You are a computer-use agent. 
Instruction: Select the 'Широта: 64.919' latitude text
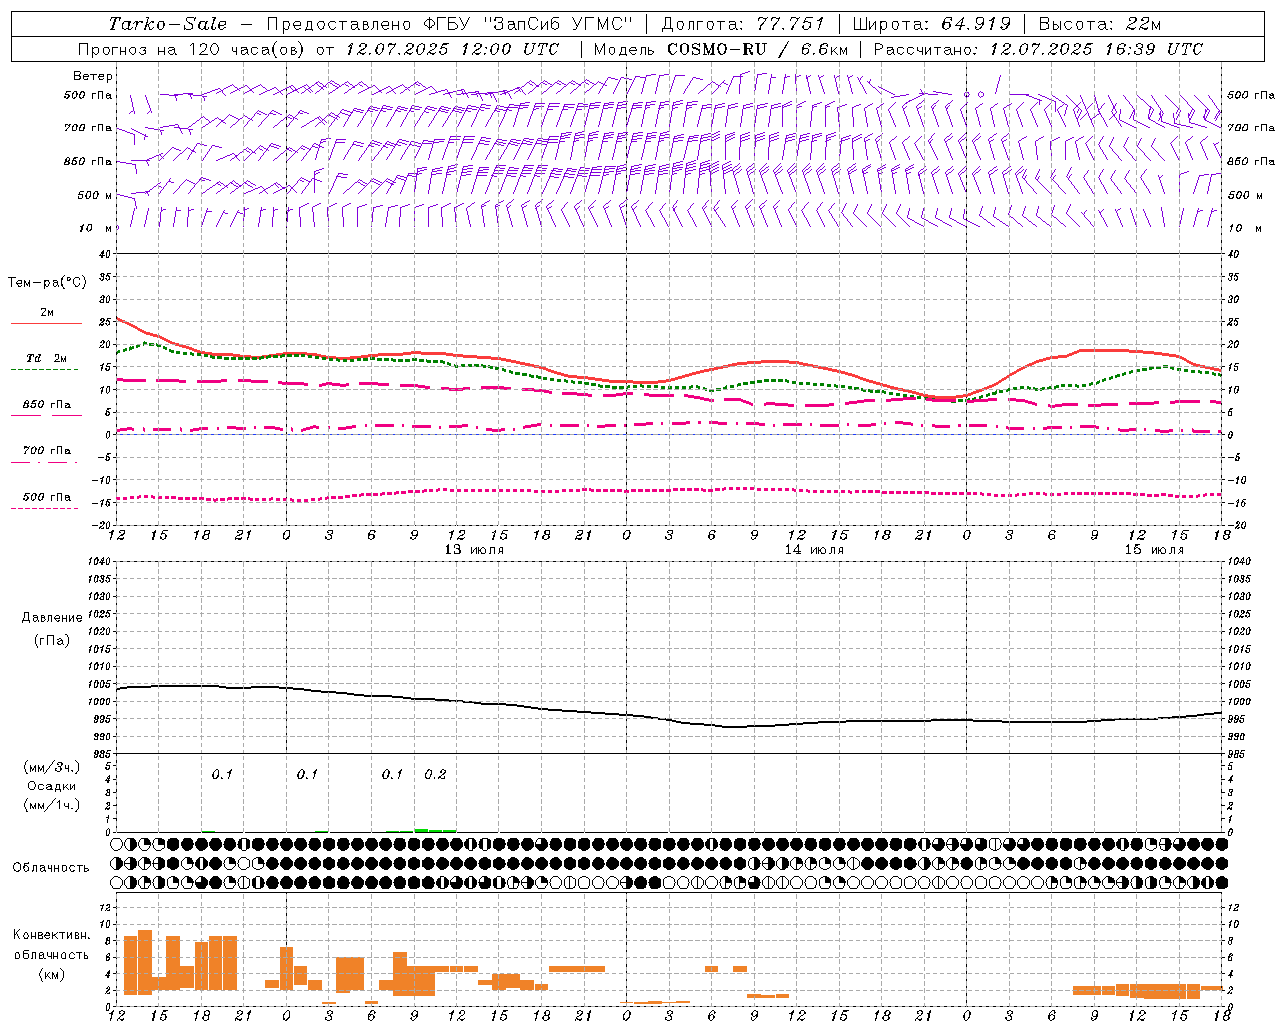point(932,24)
